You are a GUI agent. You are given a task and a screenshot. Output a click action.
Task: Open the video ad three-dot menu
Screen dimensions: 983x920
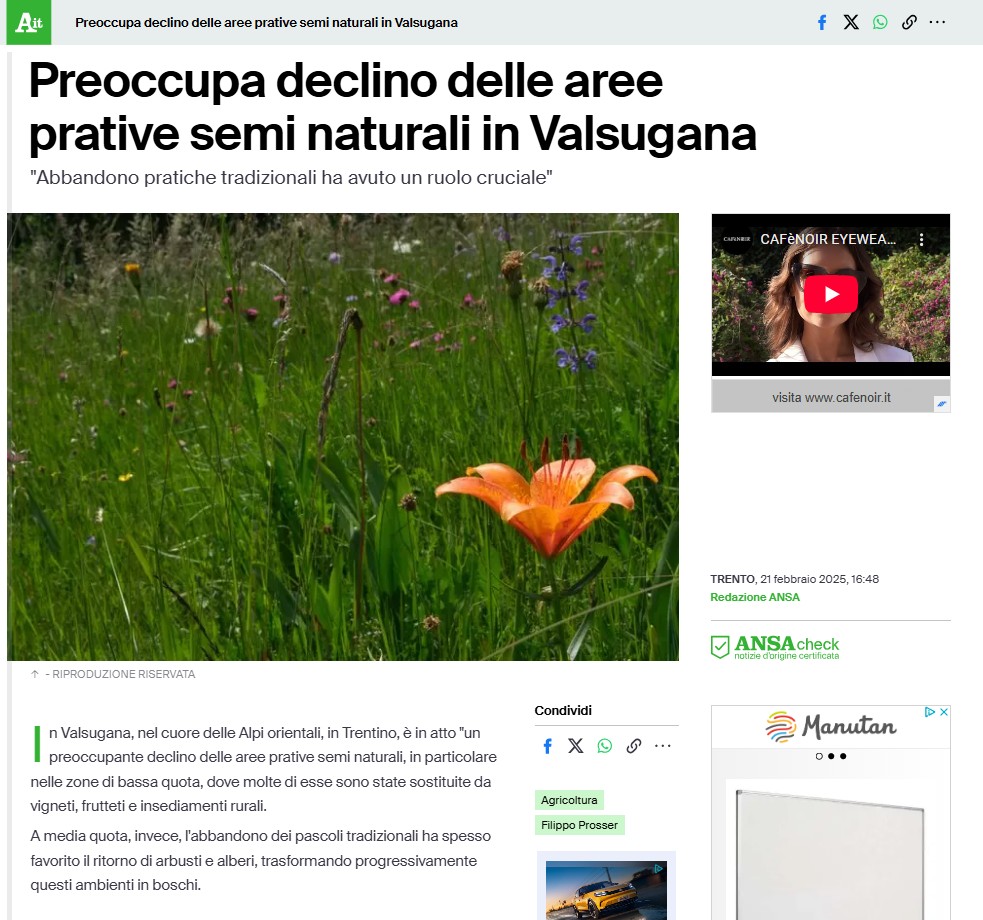[922, 239]
